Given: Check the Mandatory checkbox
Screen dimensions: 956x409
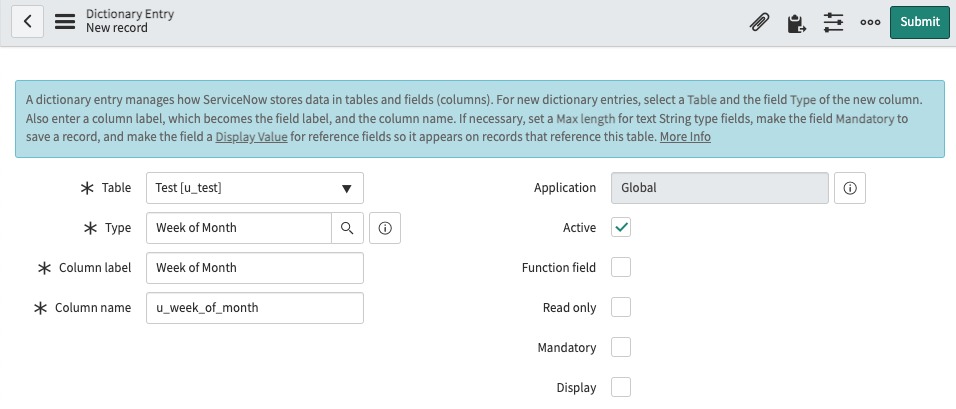Looking at the screenshot, I should (621, 347).
